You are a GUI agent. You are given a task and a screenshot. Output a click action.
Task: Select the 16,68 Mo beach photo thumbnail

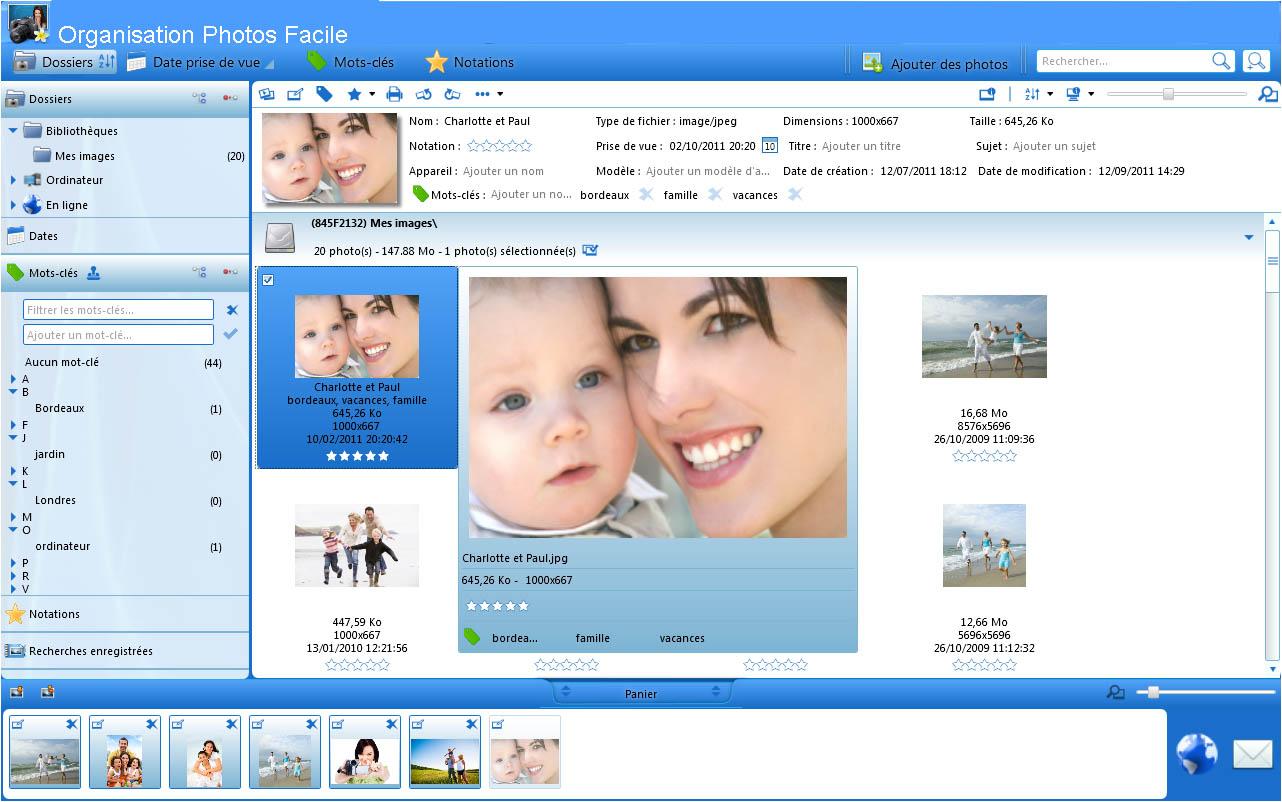point(984,336)
